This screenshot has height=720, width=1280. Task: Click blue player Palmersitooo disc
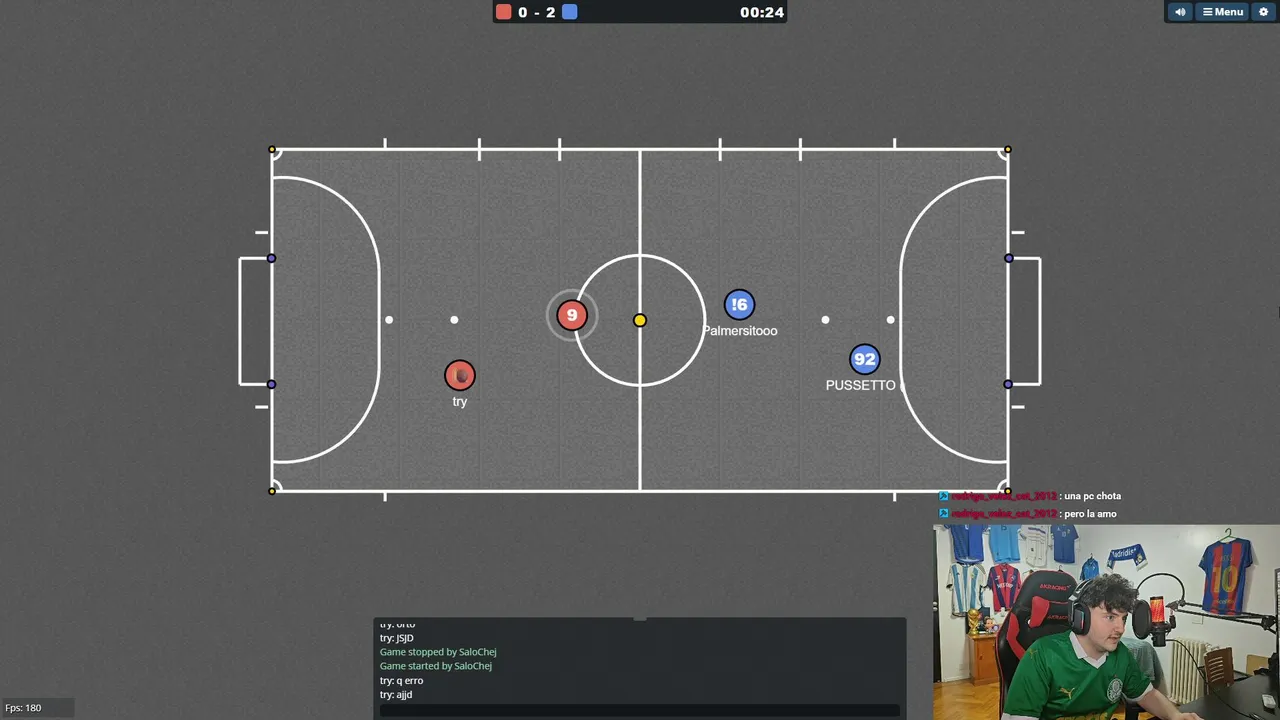coord(739,305)
